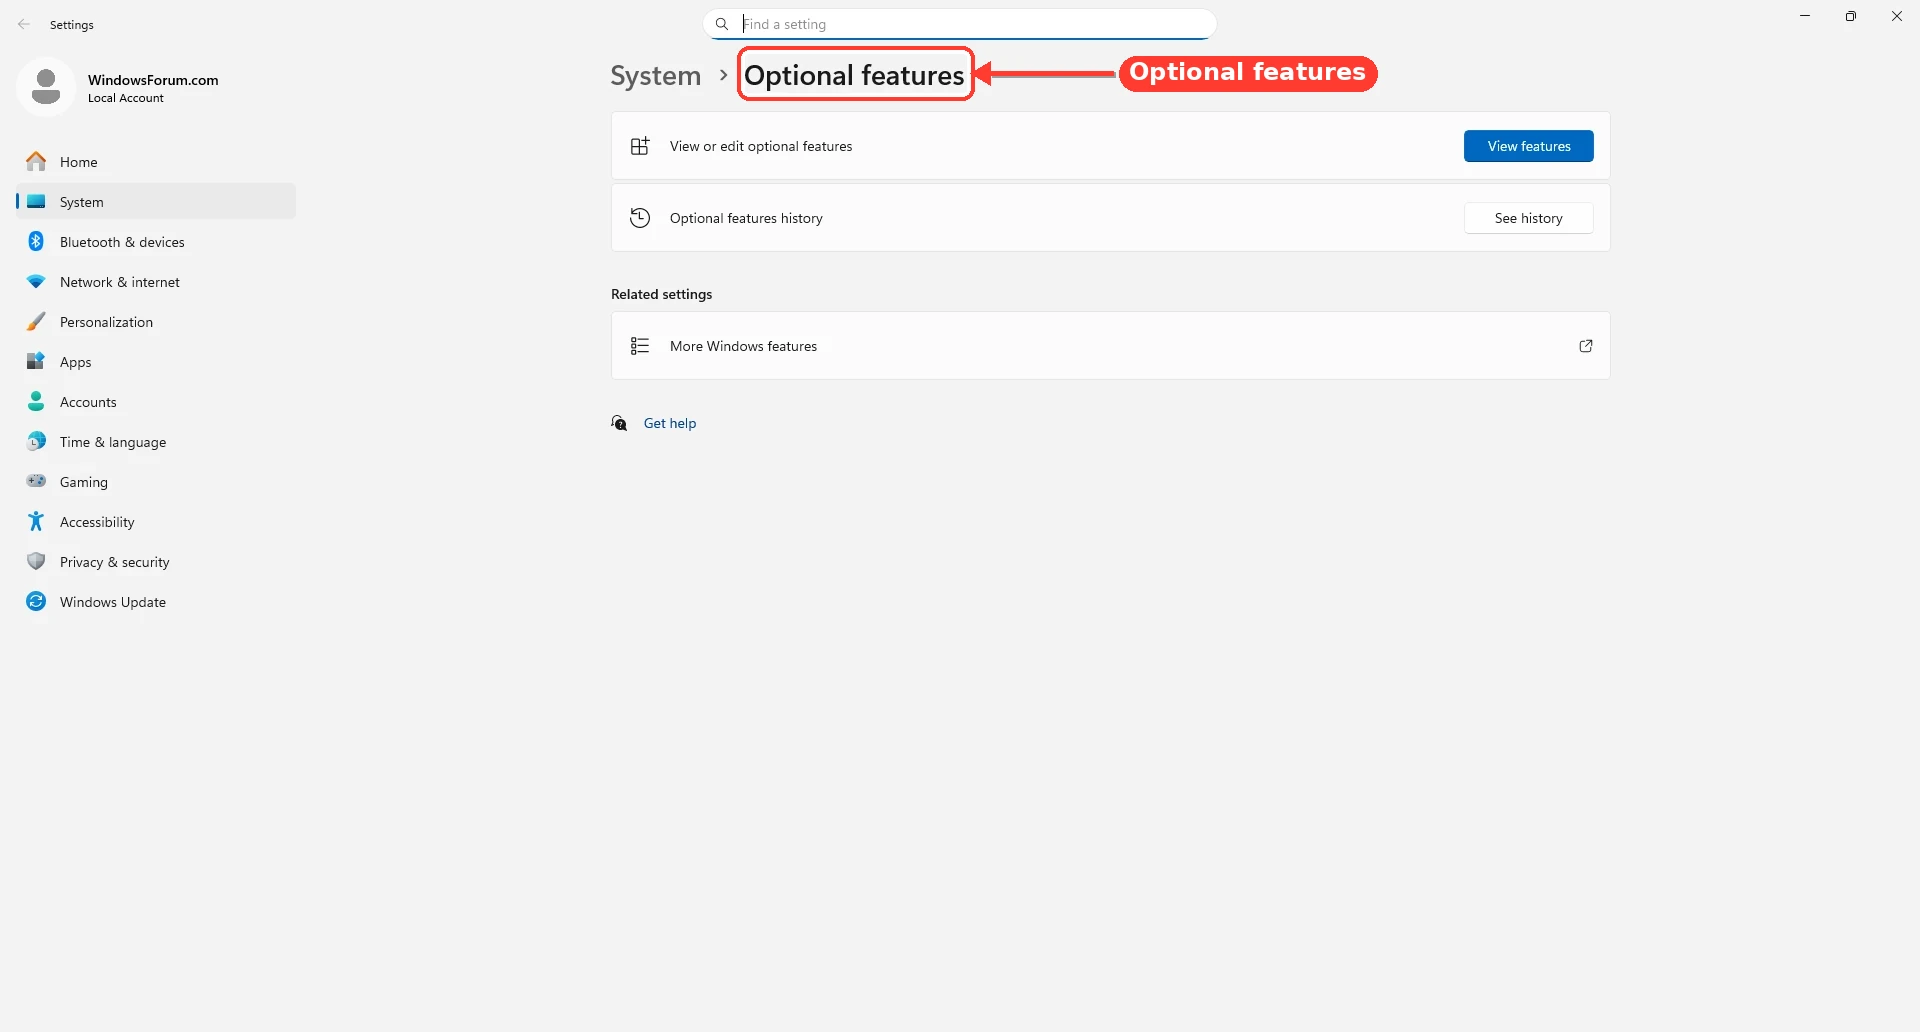Click the System monitor icon in sidebar

36,201
